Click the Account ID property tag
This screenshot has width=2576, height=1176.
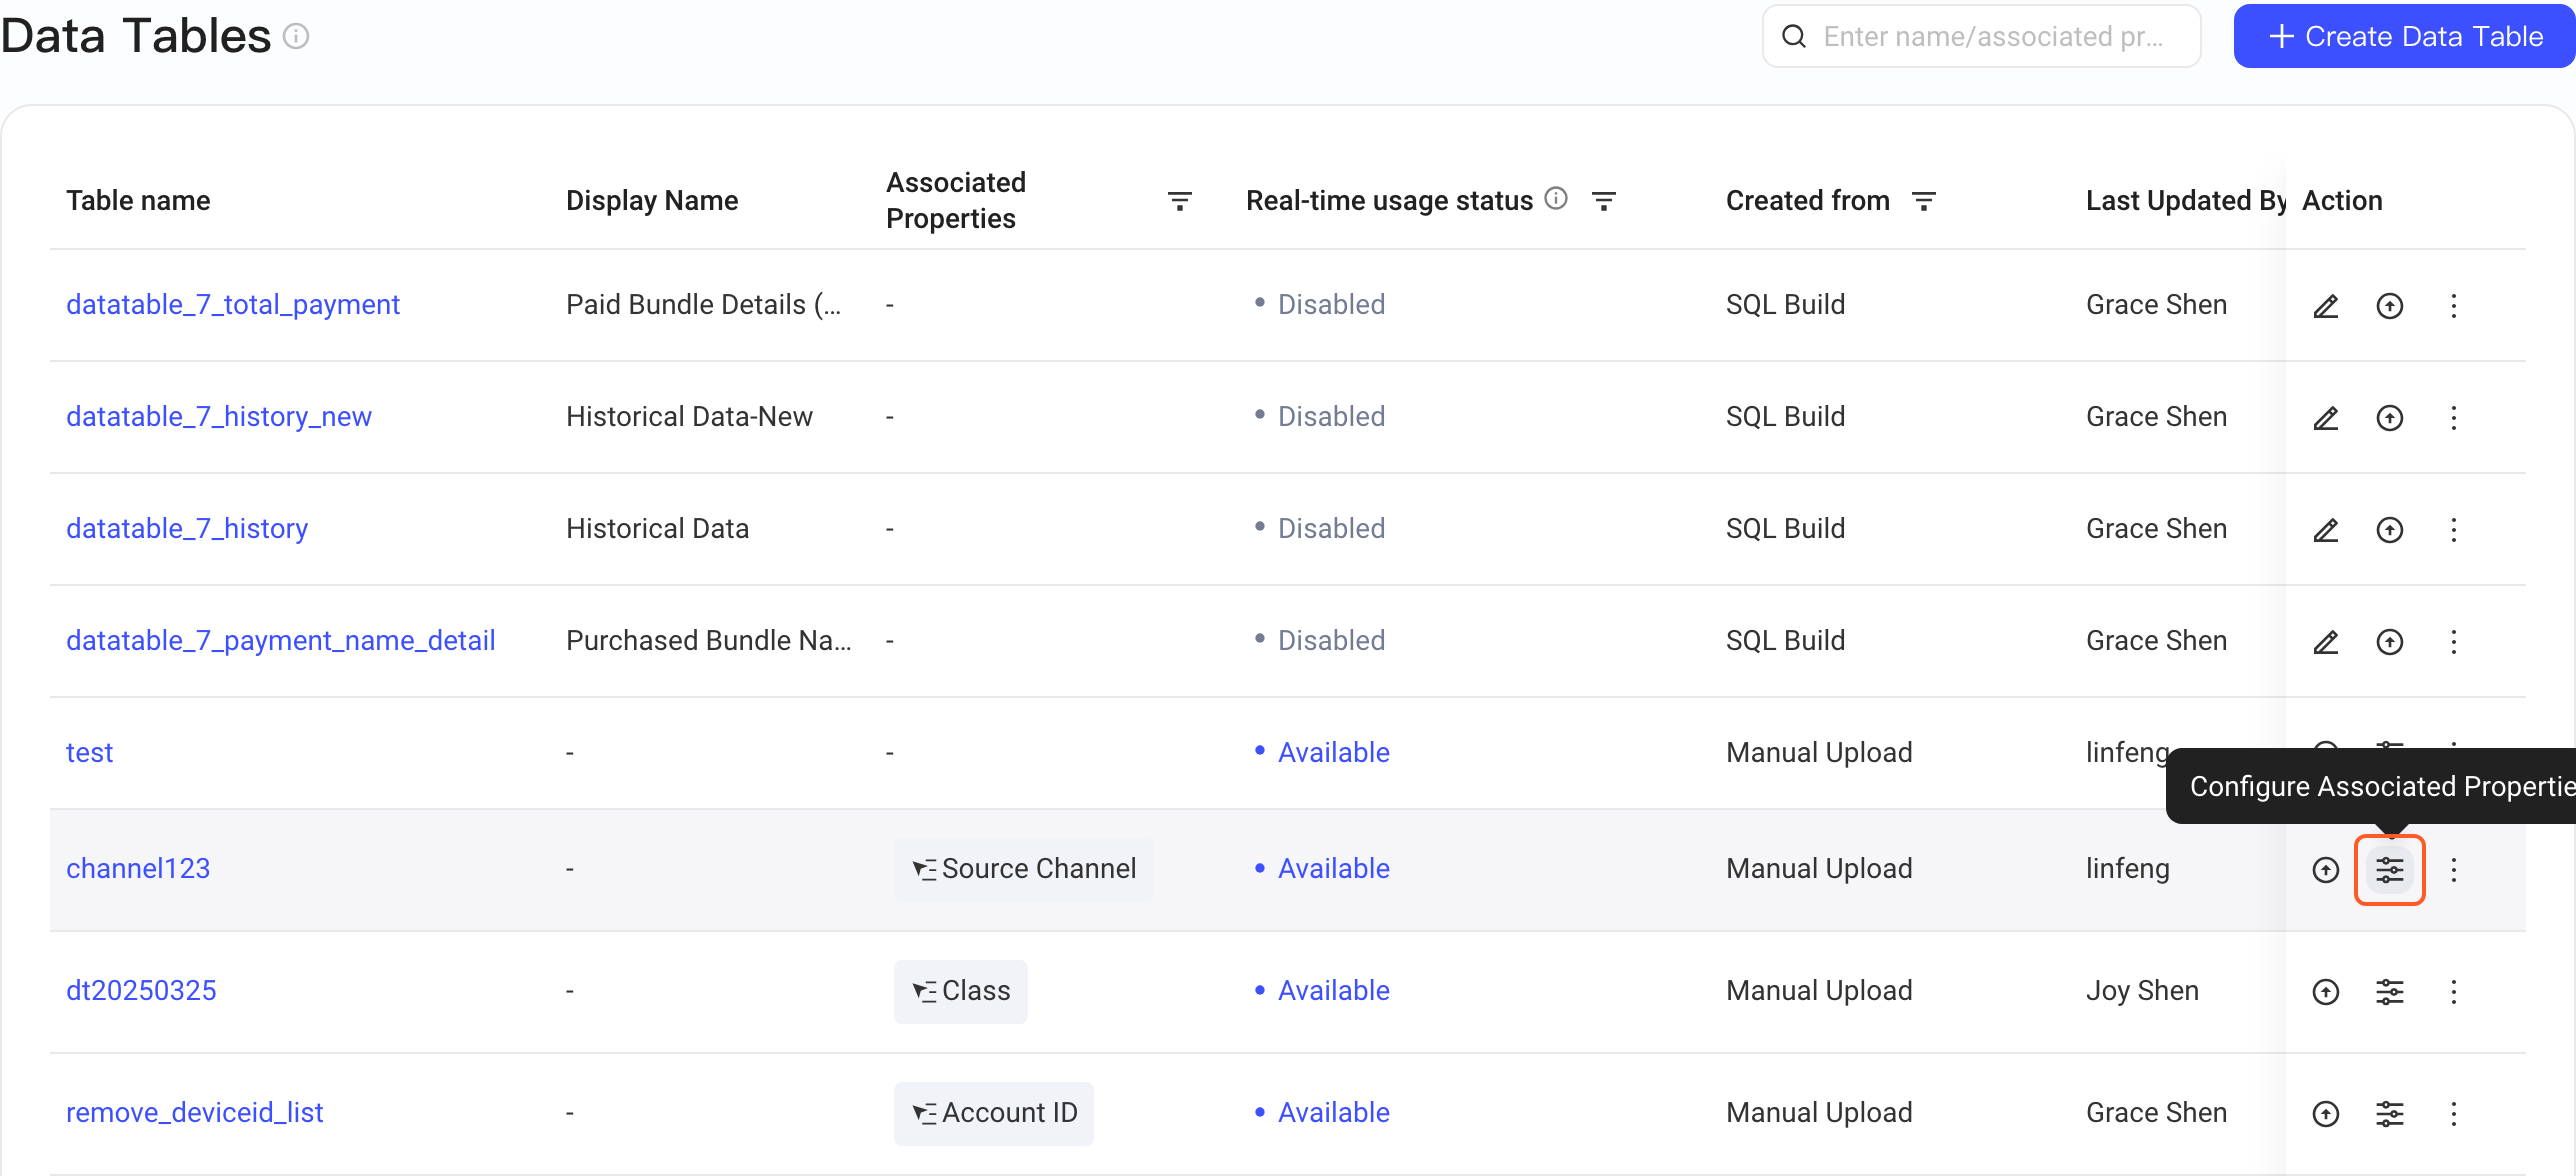994,1113
